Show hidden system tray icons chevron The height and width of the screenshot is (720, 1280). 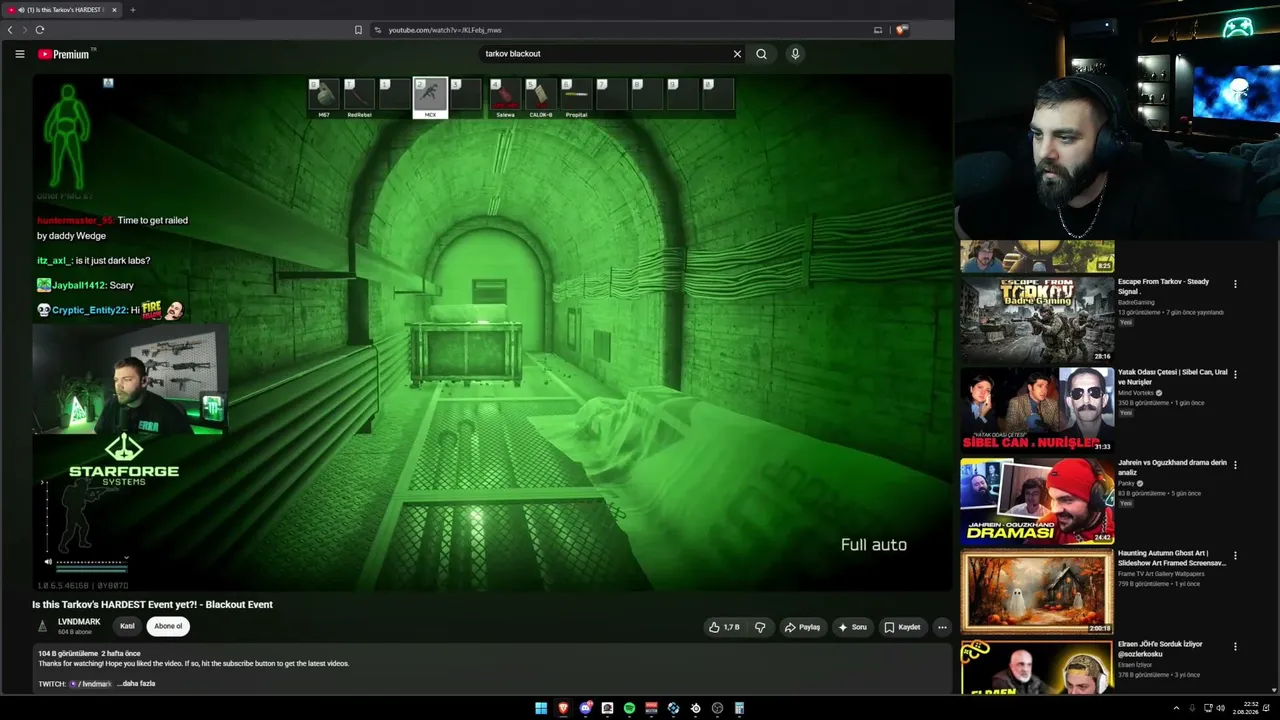click(1176, 708)
